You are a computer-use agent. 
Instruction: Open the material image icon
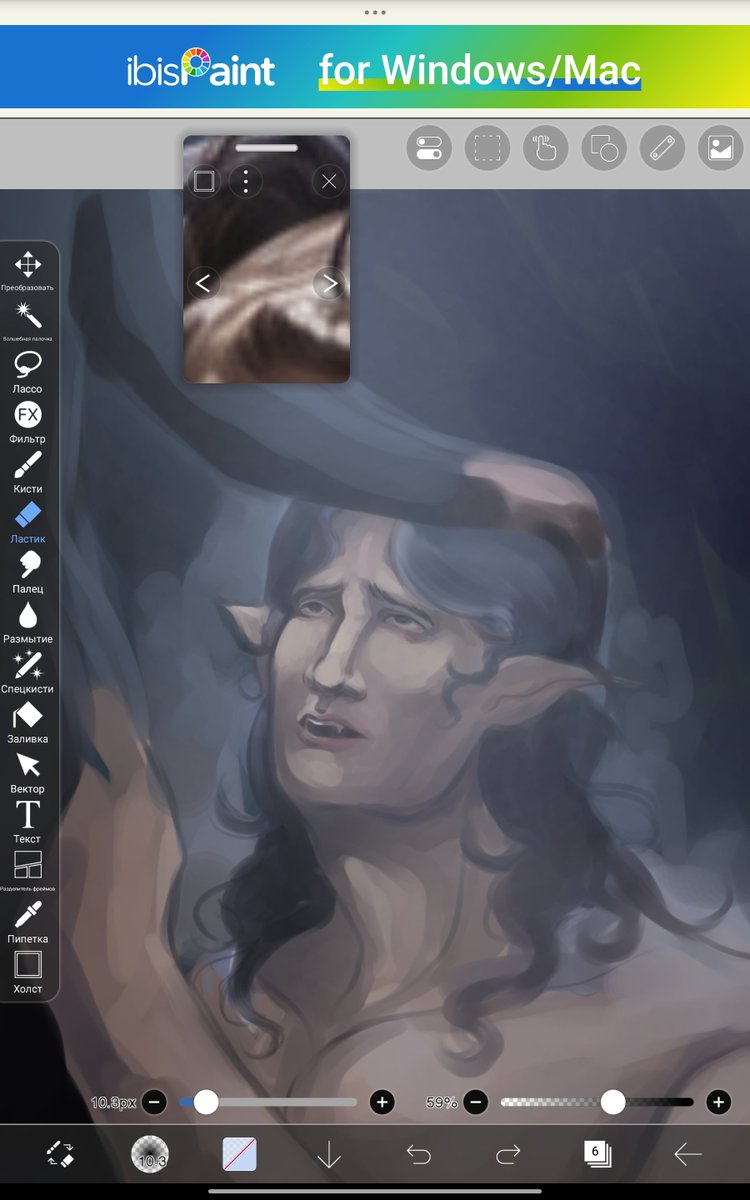(720, 149)
